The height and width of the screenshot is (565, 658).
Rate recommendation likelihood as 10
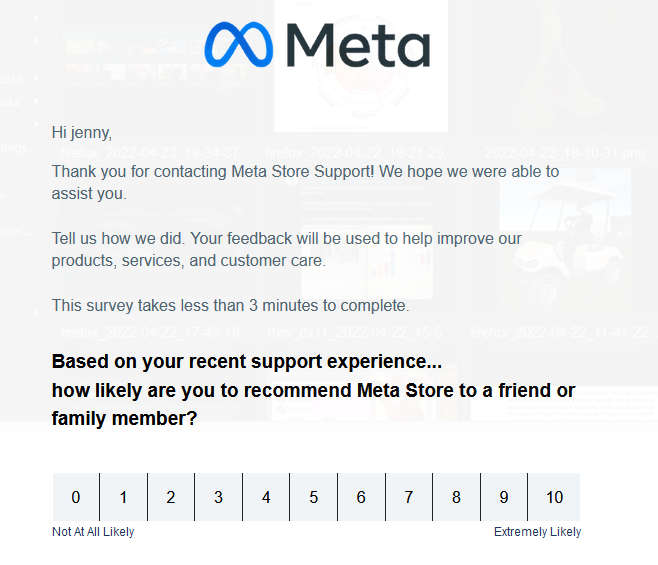click(554, 497)
